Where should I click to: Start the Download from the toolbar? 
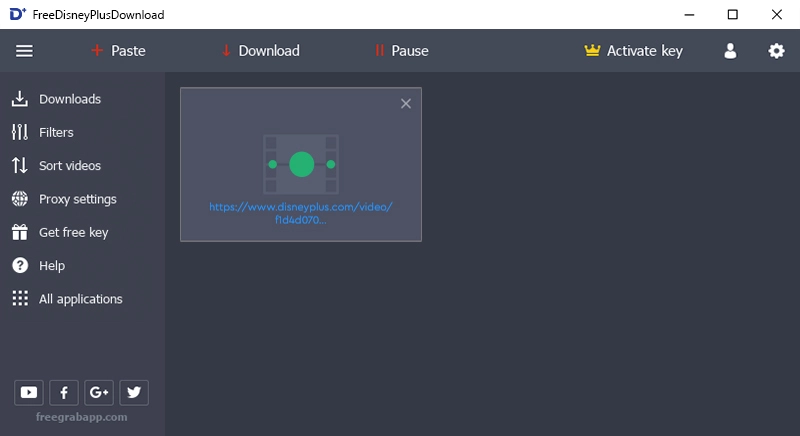coord(261,51)
